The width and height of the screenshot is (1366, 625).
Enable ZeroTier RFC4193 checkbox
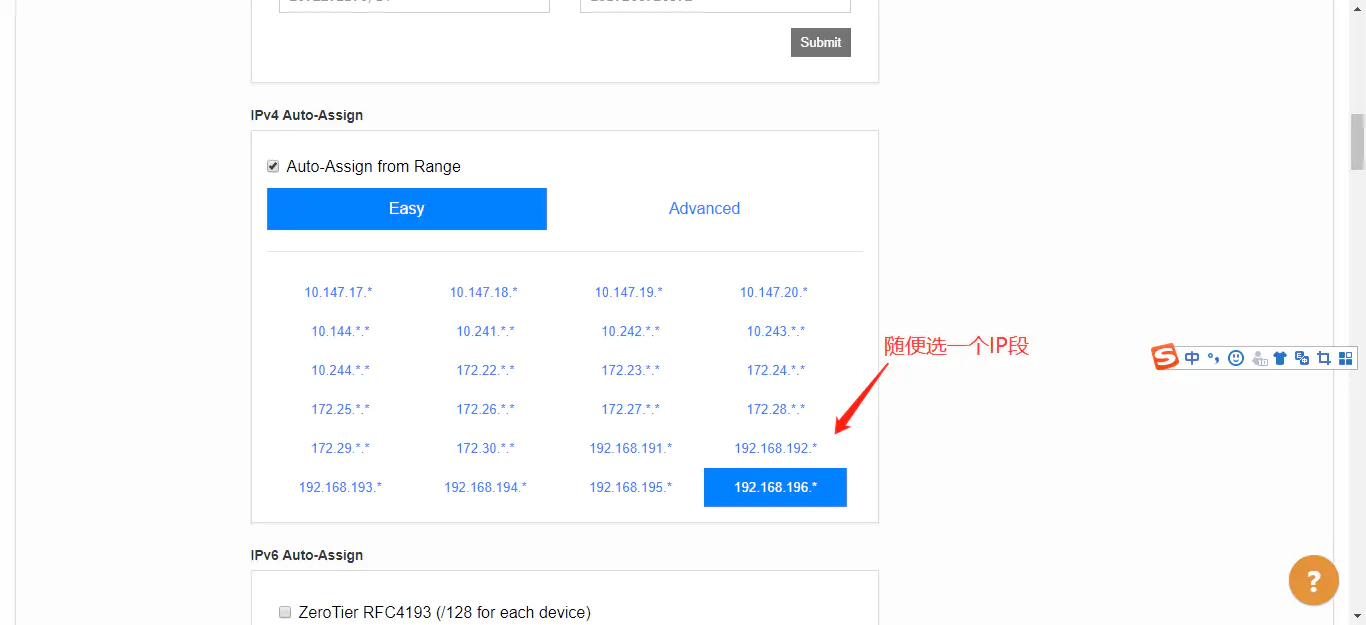pyautogui.click(x=285, y=612)
